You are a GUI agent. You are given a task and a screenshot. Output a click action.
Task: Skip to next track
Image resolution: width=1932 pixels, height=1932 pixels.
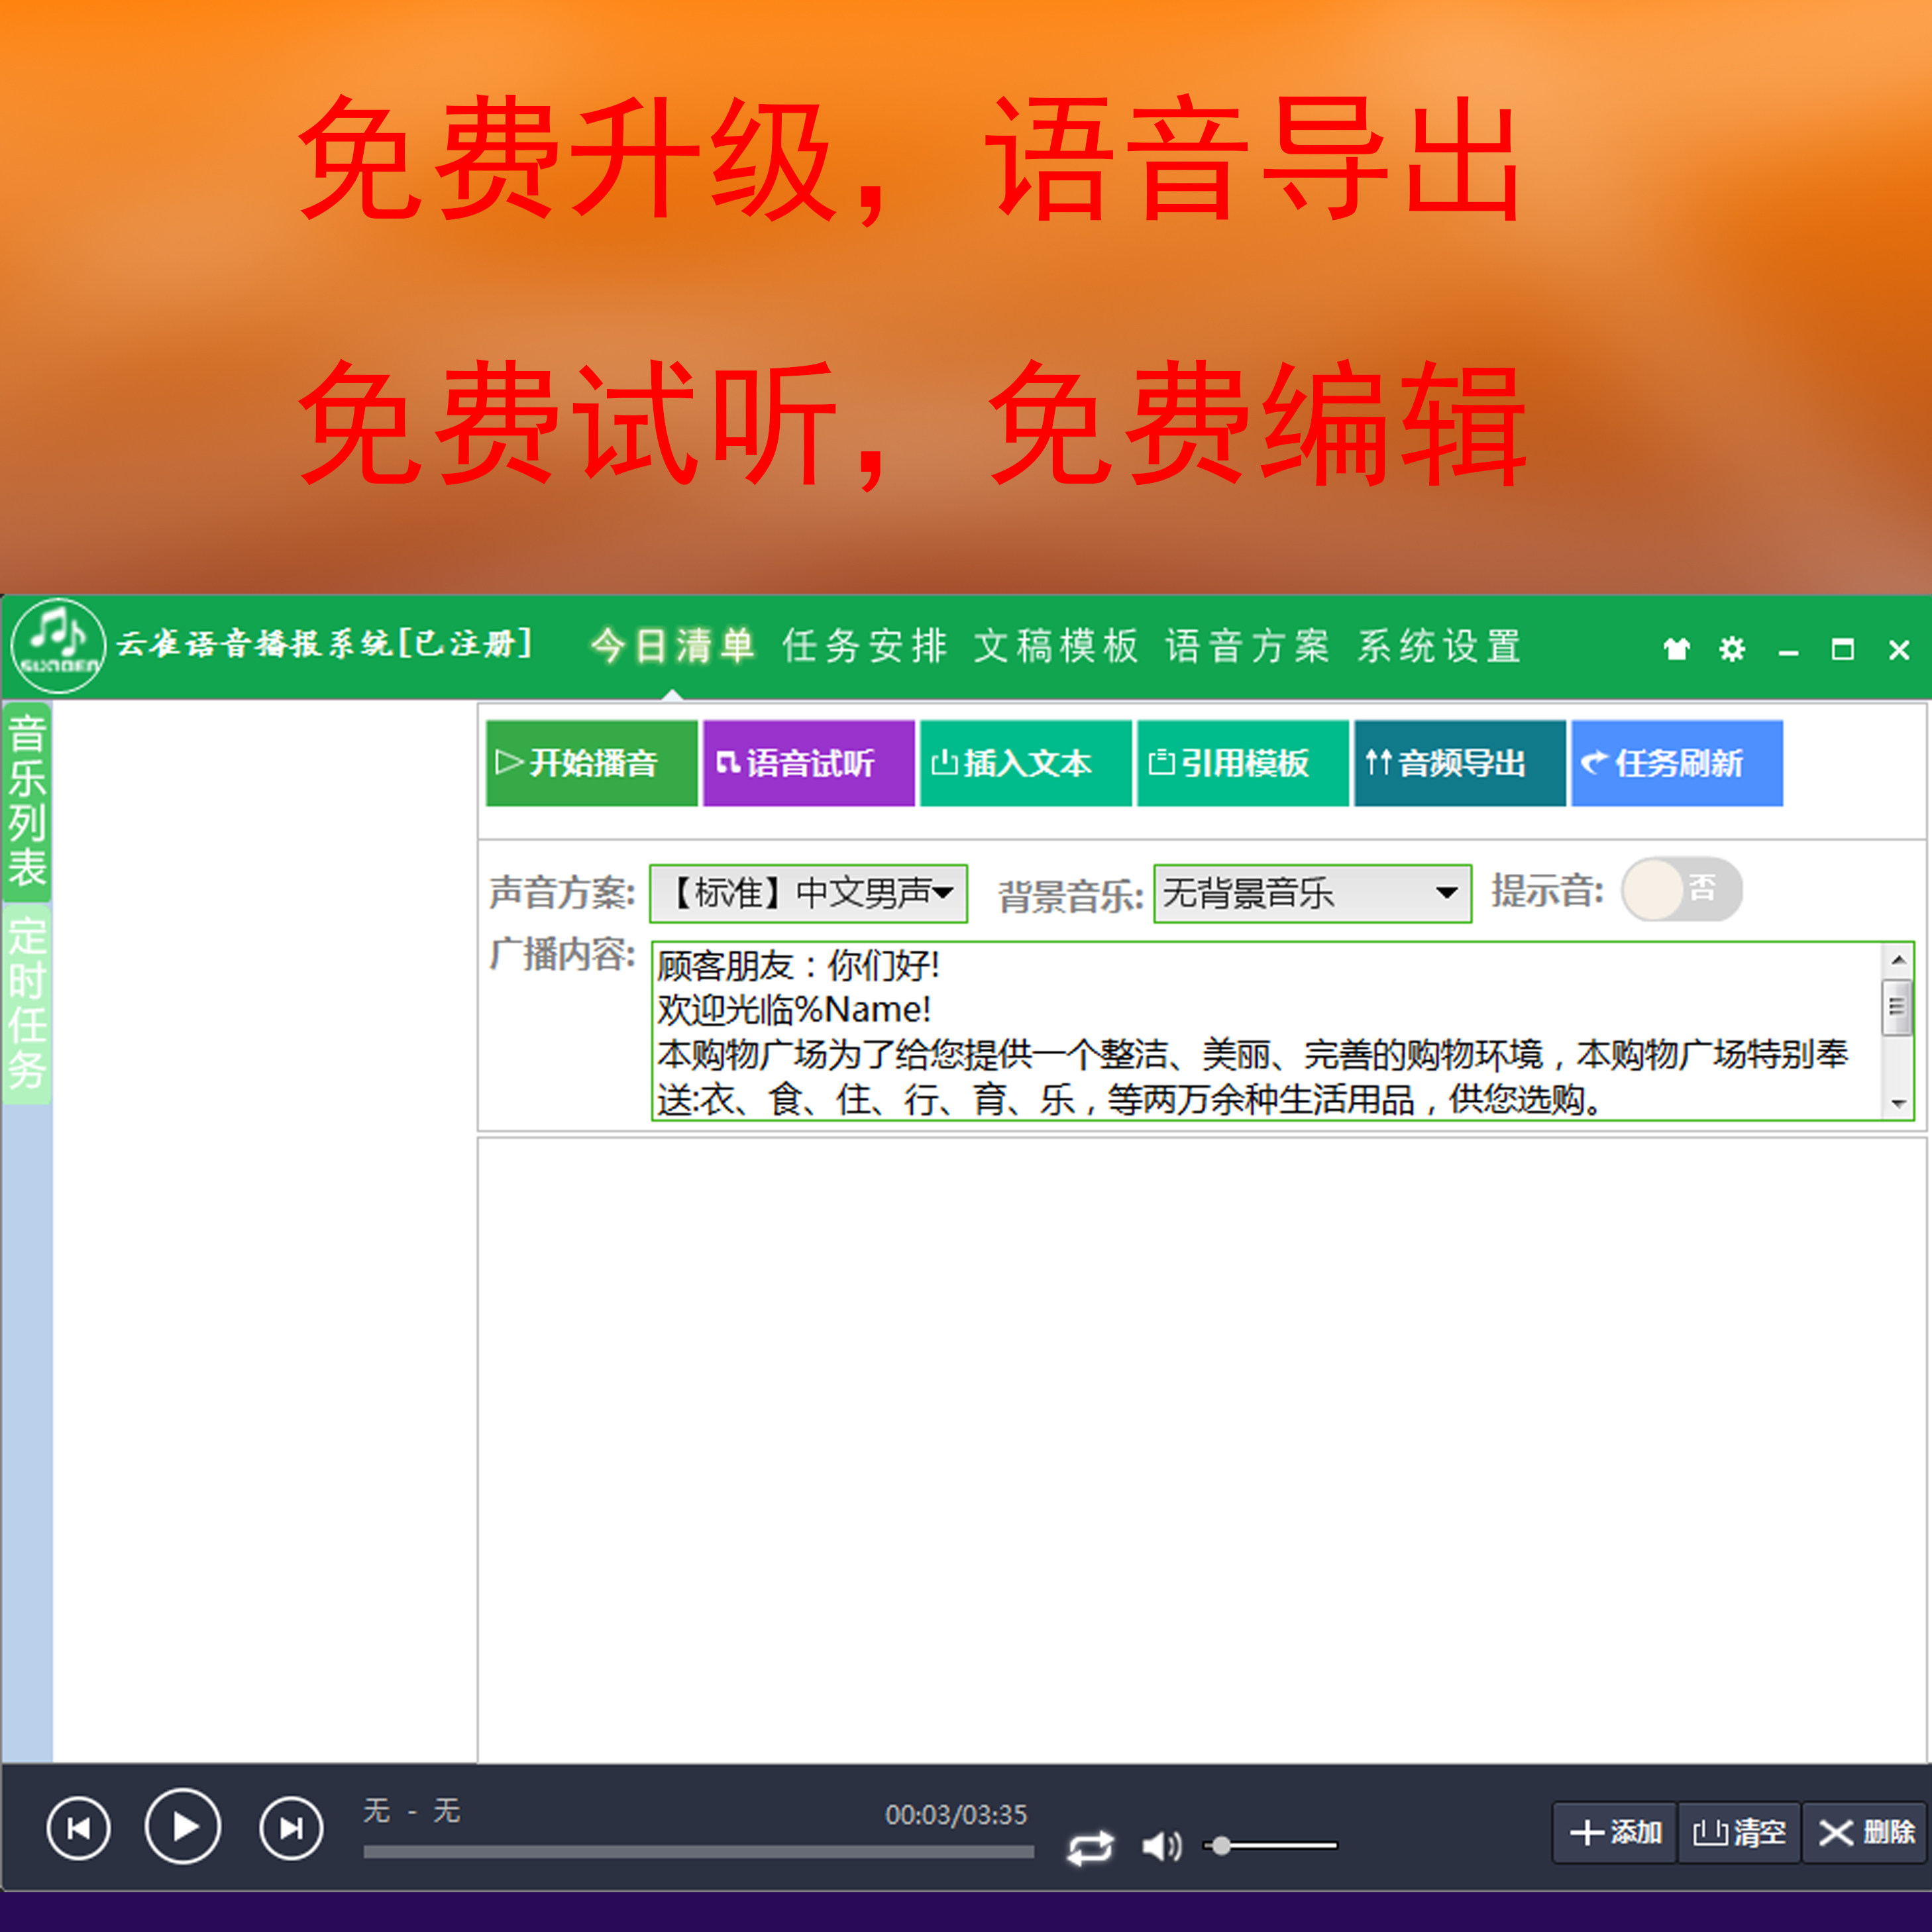pyautogui.click(x=291, y=1828)
